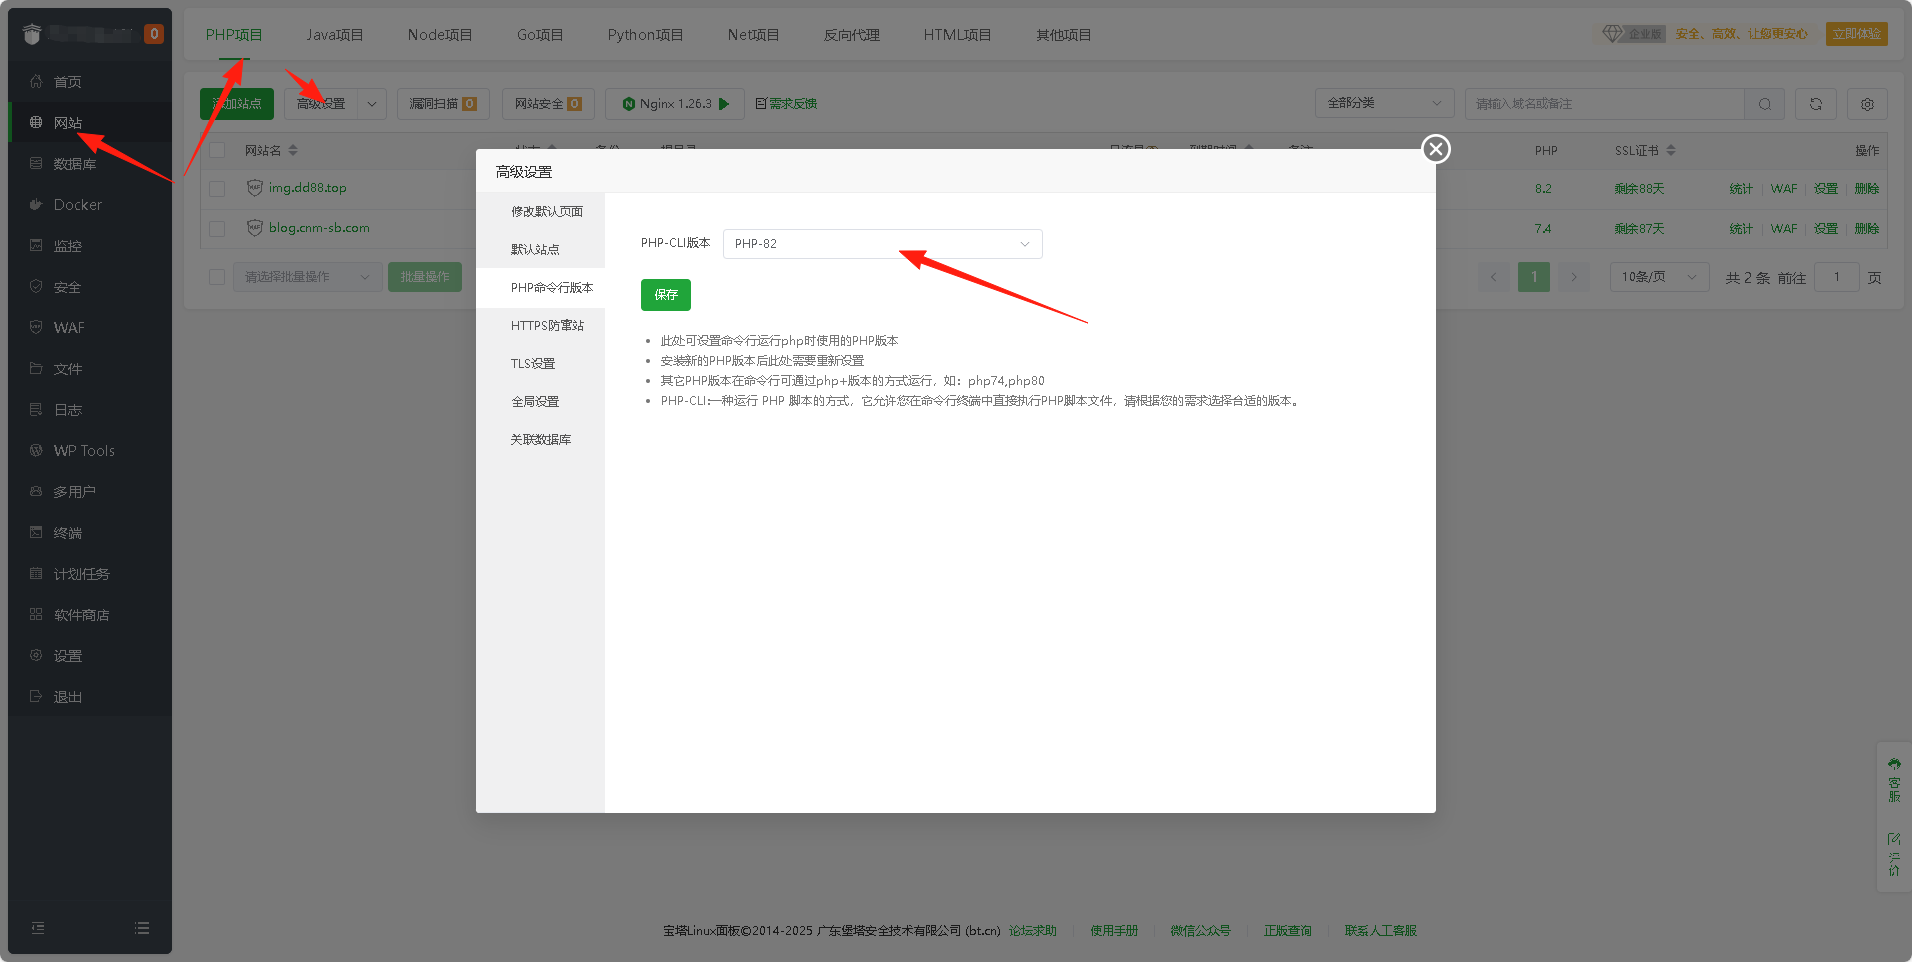1912x962 pixels.
Task: Open the gear settings icon at top right
Action: coord(1867,104)
